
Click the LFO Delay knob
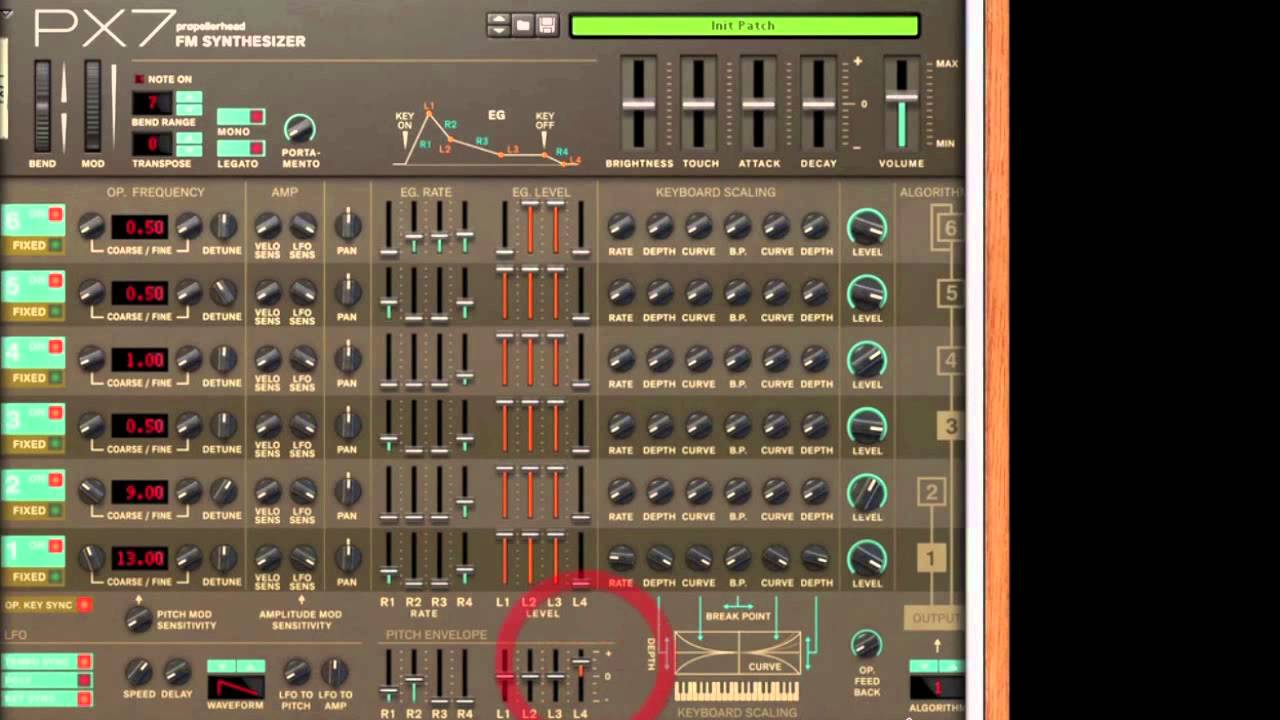click(x=177, y=672)
